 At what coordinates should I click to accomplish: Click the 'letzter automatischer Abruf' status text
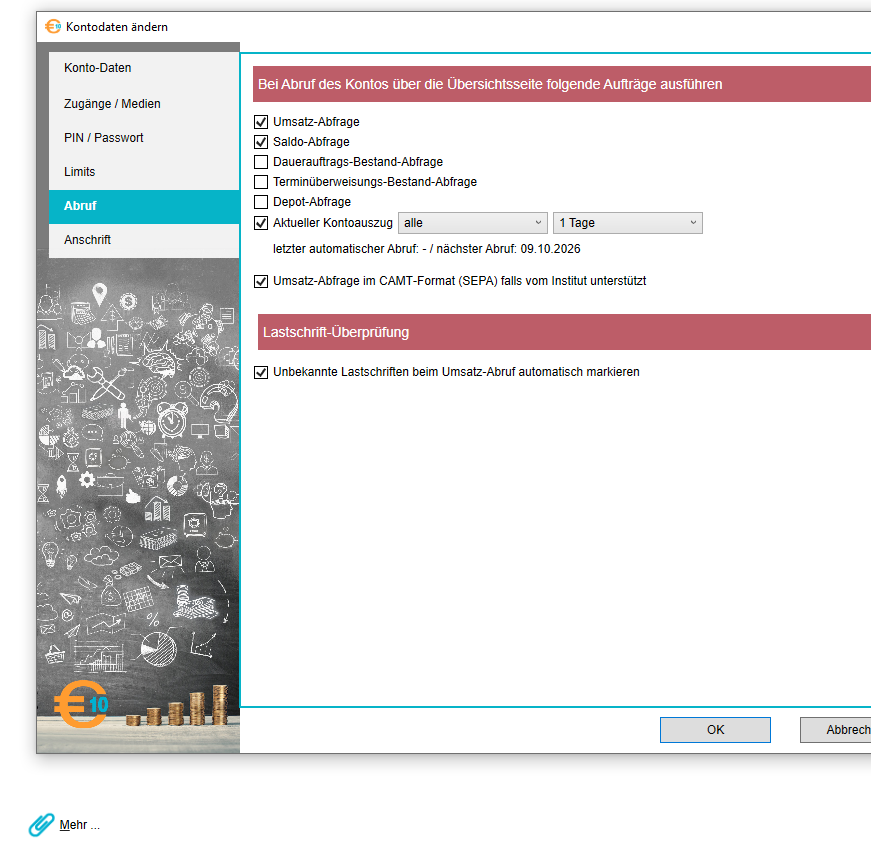pyautogui.click(x=427, y=249)
